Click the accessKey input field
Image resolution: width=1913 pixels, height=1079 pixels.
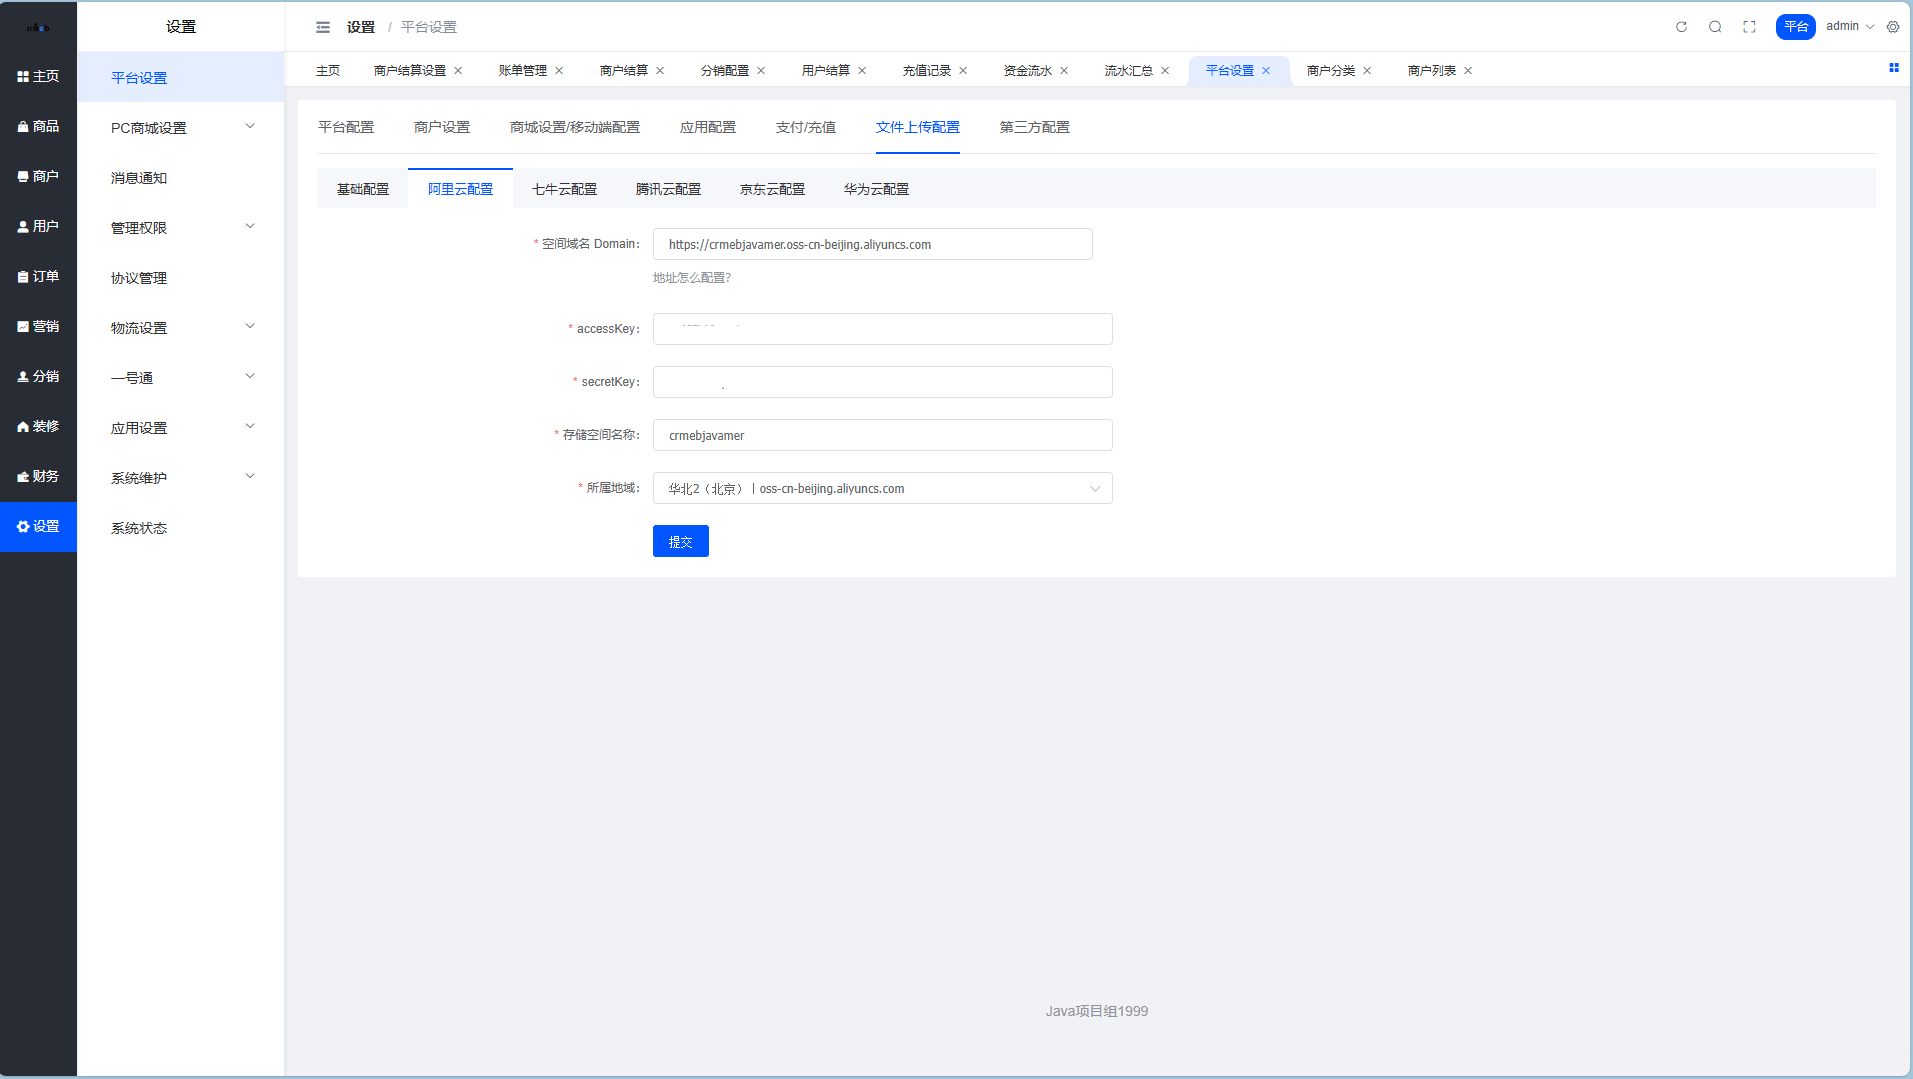click(882, 329)
